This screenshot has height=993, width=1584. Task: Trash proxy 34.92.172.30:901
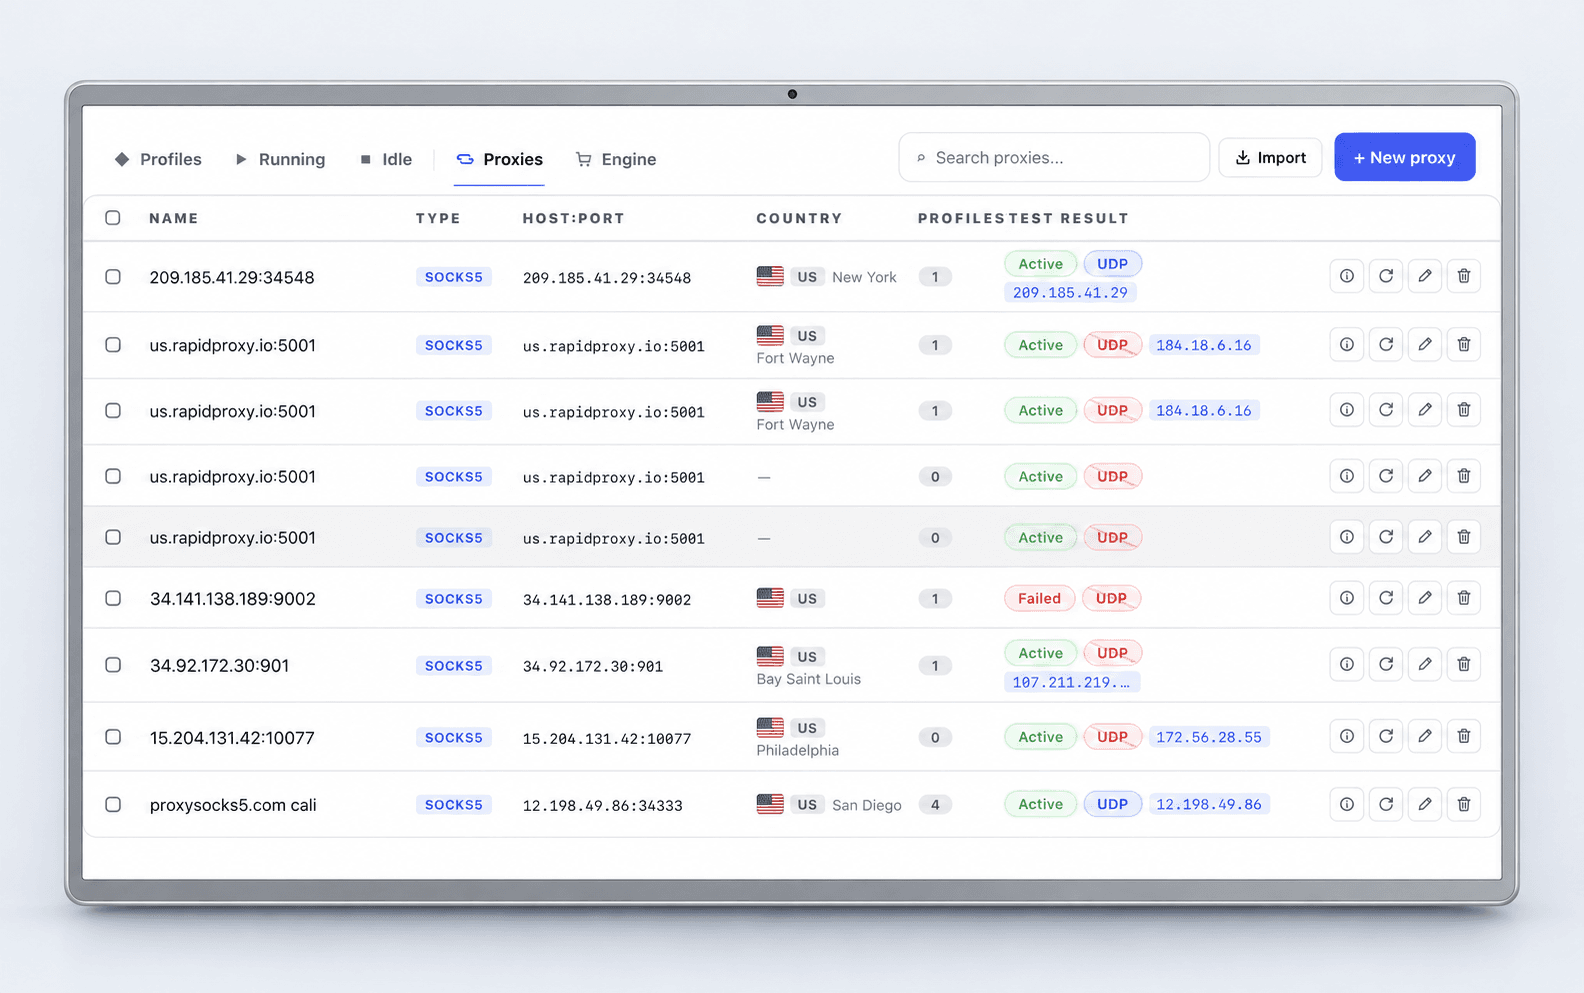pos(1464,664)
